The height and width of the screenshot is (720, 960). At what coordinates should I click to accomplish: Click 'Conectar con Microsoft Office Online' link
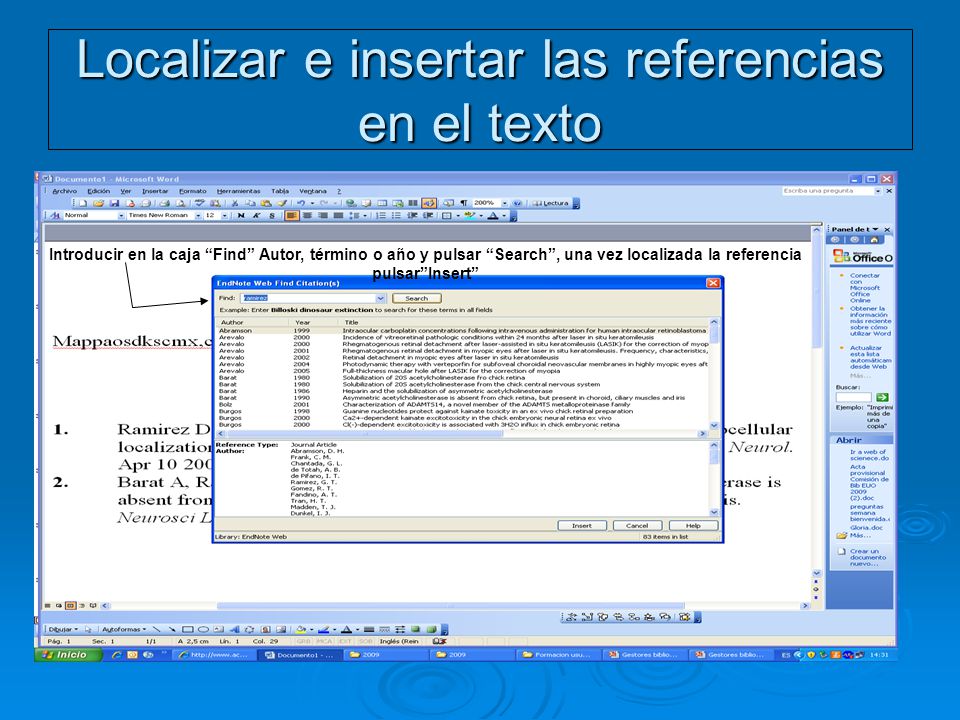click(864, 288)
